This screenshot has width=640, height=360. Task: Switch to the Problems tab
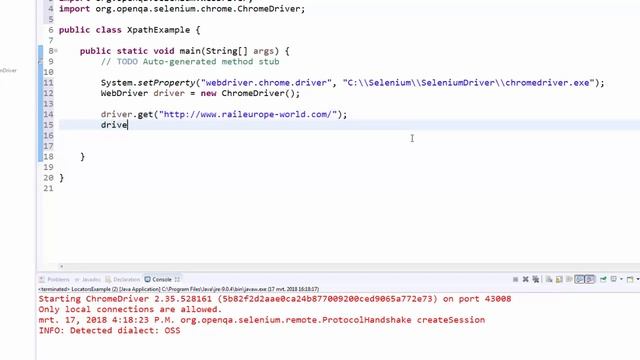click(55, 280)
